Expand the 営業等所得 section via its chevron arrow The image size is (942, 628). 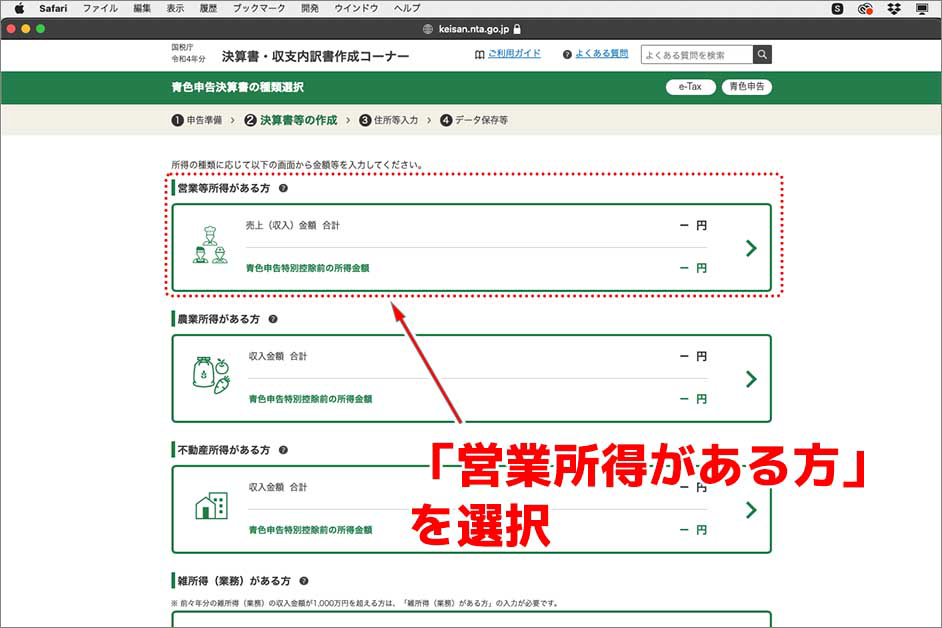point(751,248)
